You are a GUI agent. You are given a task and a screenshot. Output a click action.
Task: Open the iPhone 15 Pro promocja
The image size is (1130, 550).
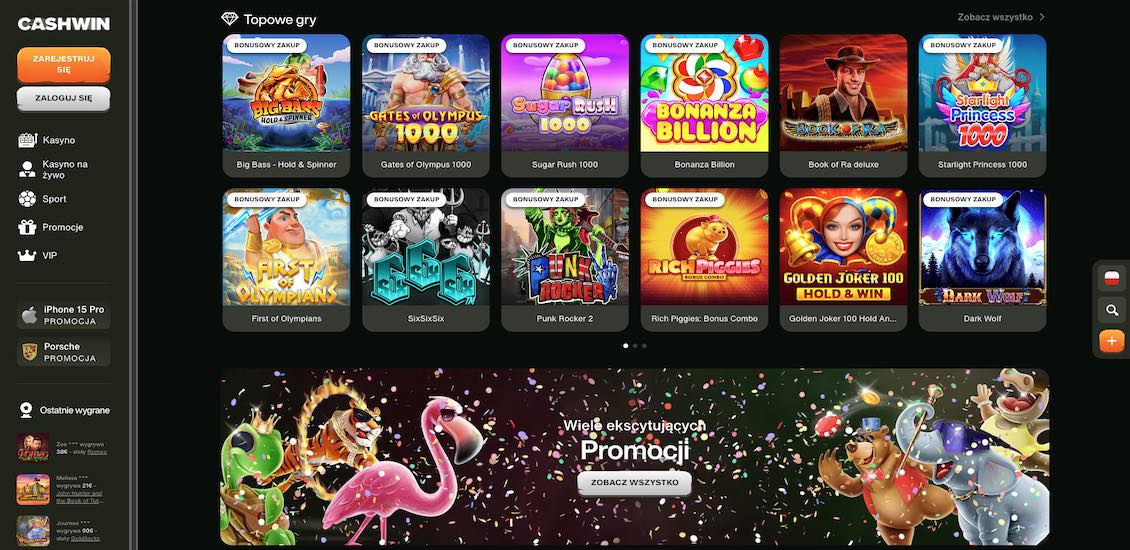(x=64, y=315)
